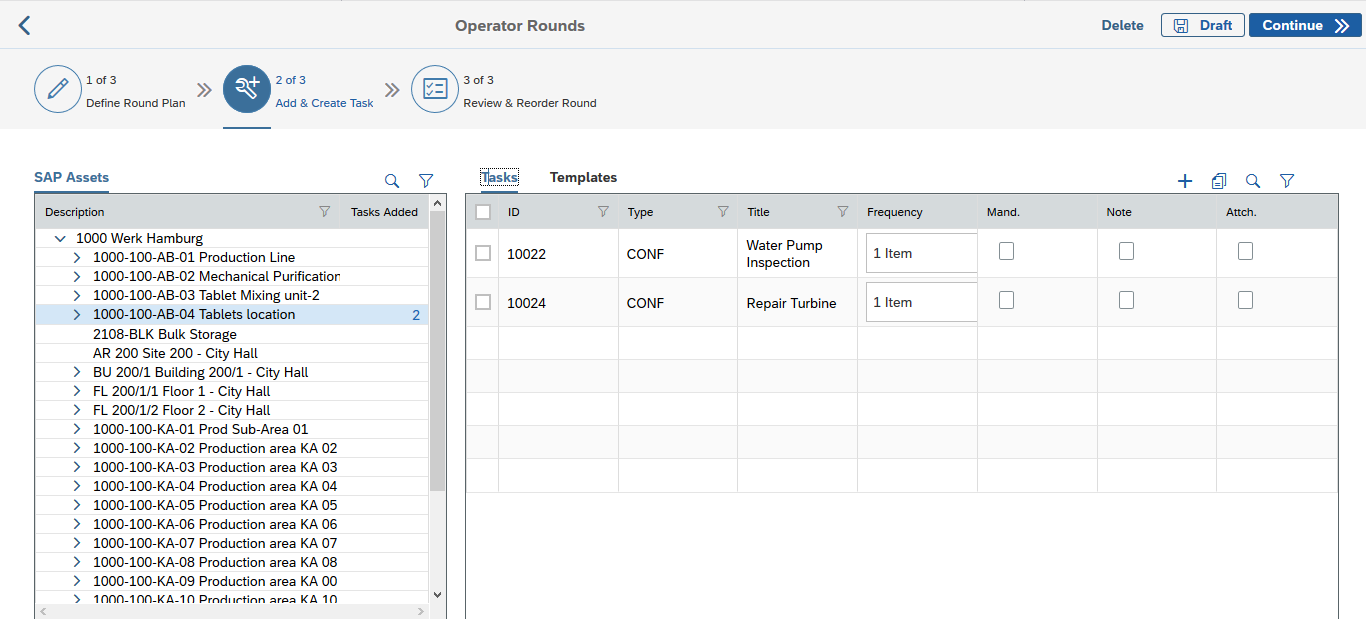Go to step 3 Review & Reorder Round
Viewport: 1366px width, 619px height.
coord(530,103)
